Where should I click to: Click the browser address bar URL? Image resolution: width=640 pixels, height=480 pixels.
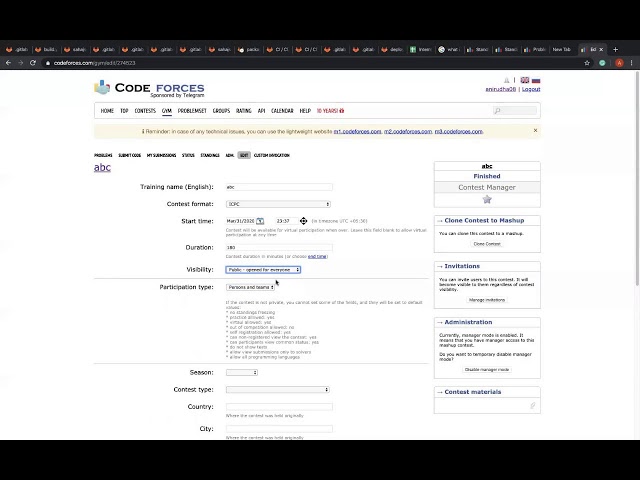(94, 63)
